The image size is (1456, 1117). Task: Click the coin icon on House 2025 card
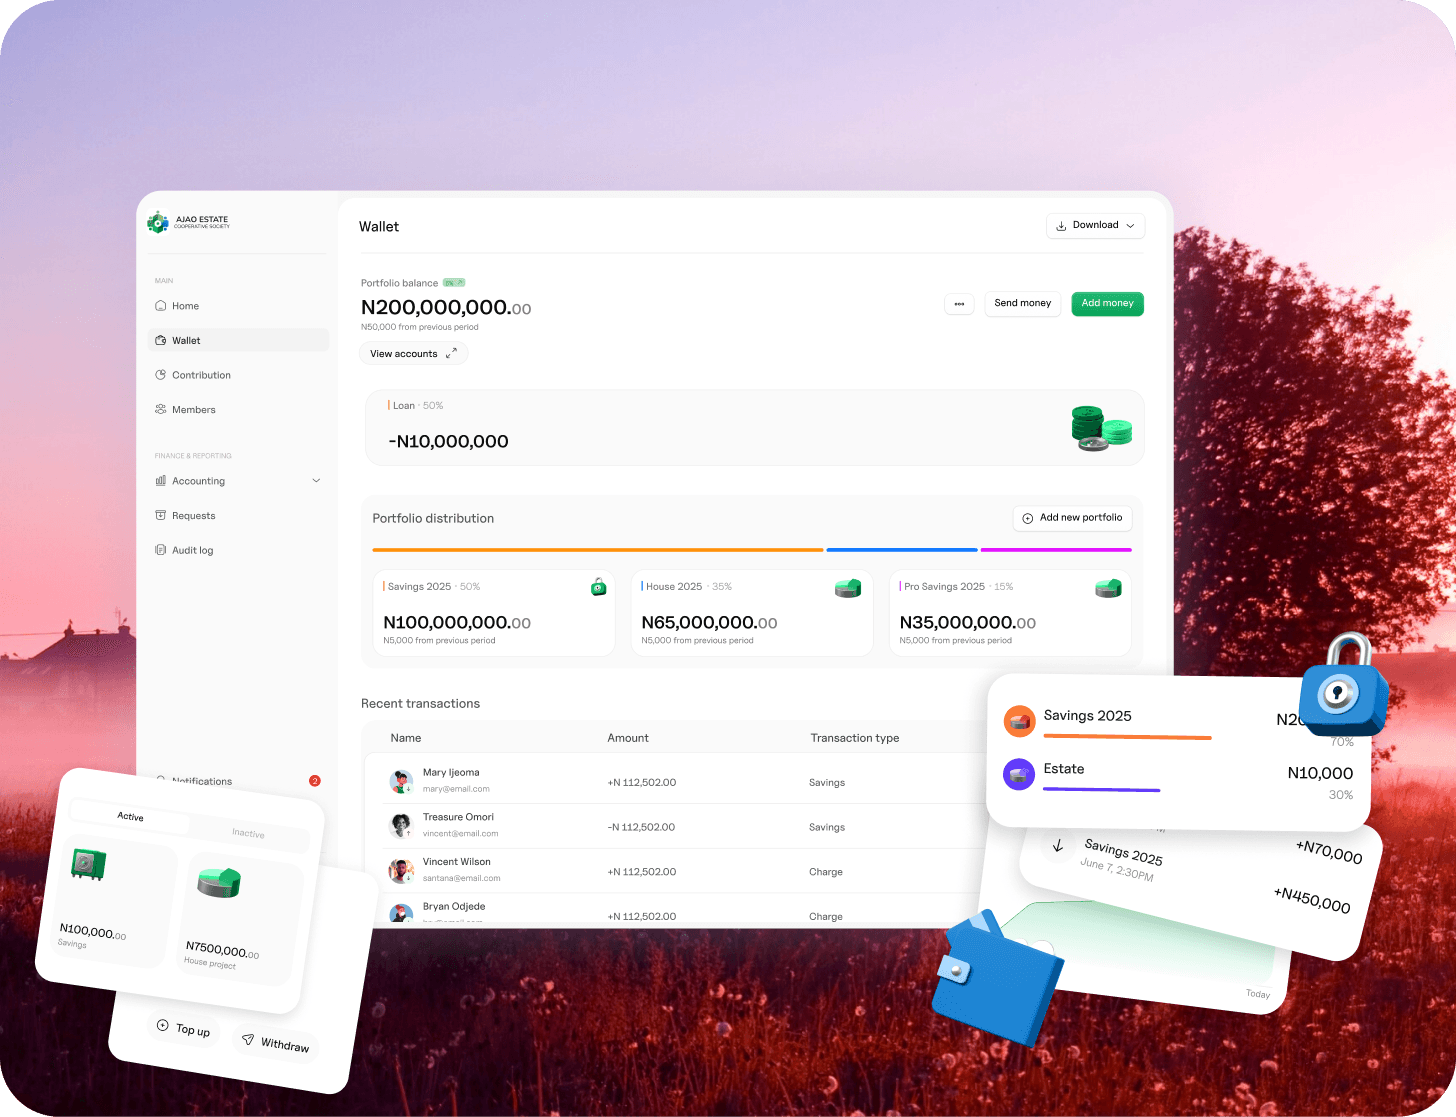[848, 588]
